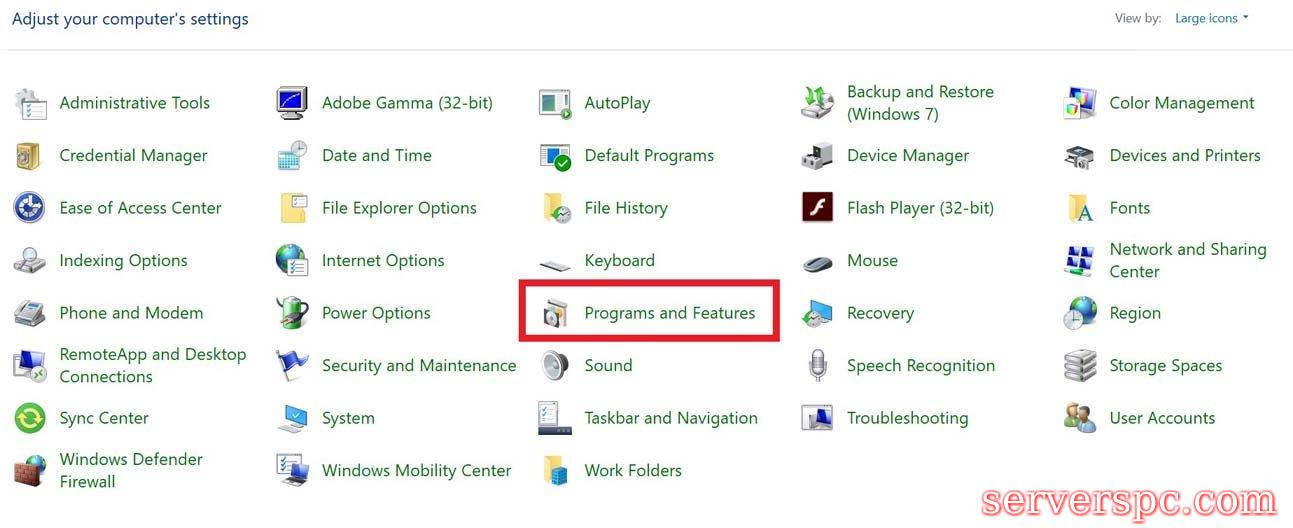1293x528 pixels.
Task: Open the Taskbar and Navigation link
Action: (670, 418)
